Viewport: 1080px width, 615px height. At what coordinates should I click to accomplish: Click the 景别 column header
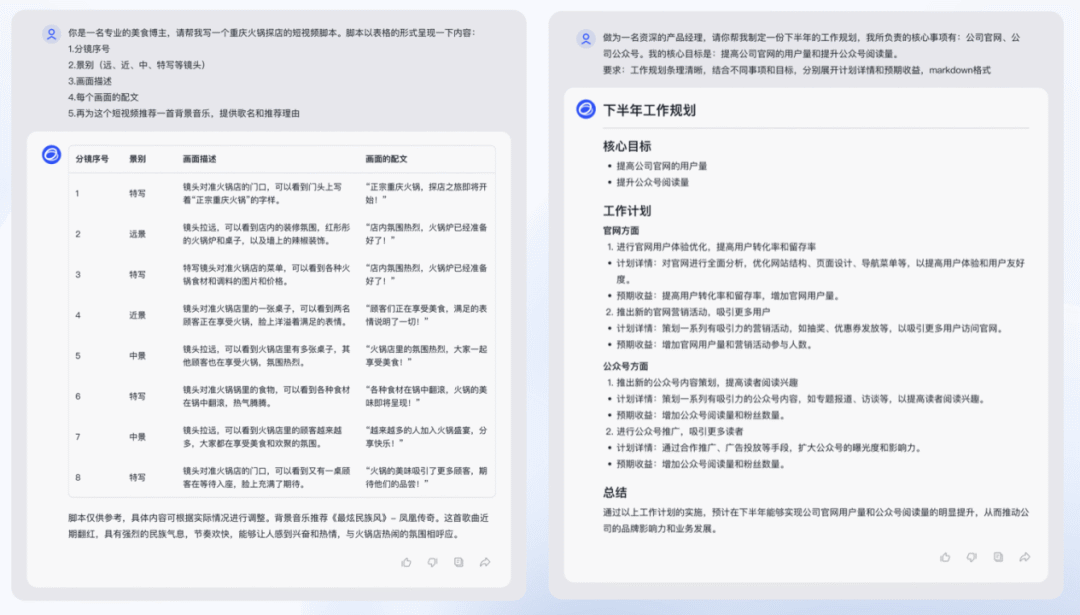tap(137, 159)
